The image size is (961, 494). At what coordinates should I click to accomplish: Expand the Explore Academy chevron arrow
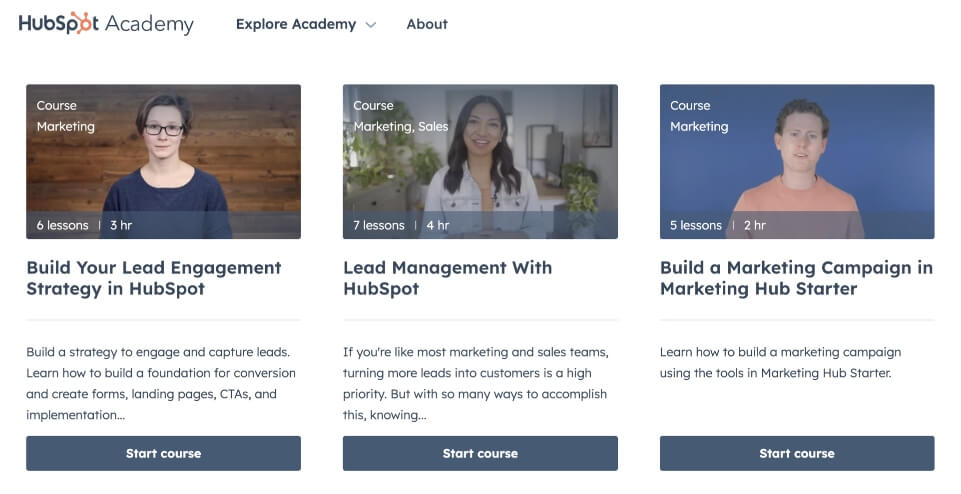pyautogui.click(x=371, y=25)
